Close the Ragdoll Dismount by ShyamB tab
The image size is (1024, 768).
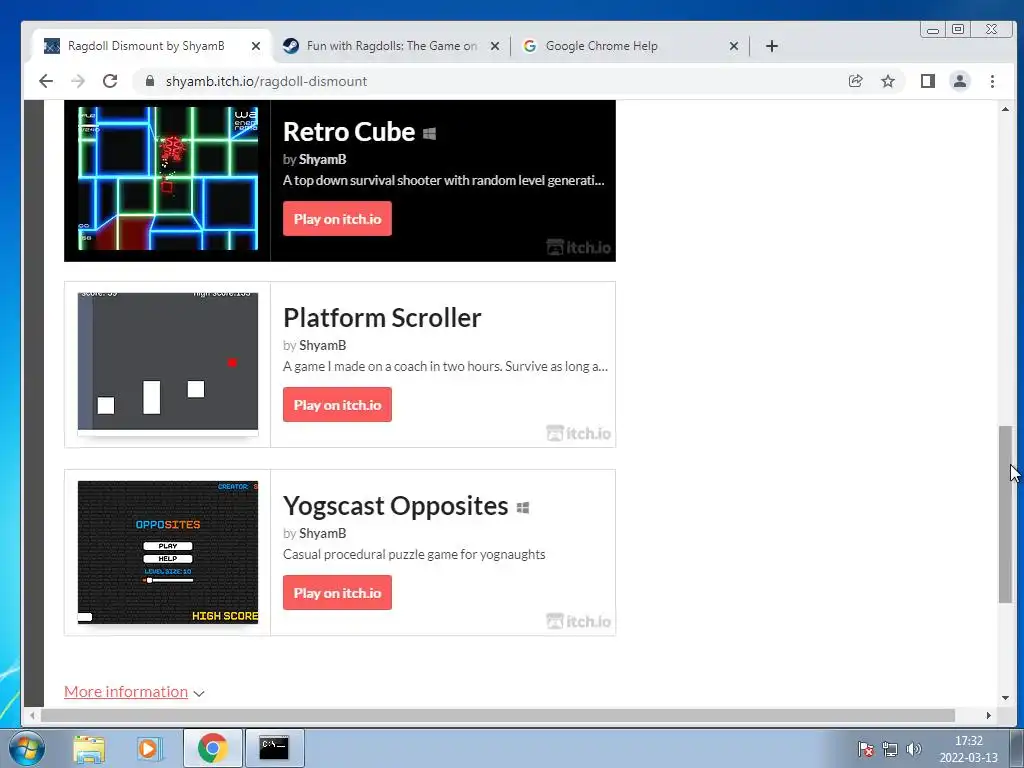click(x=256, y=46)
